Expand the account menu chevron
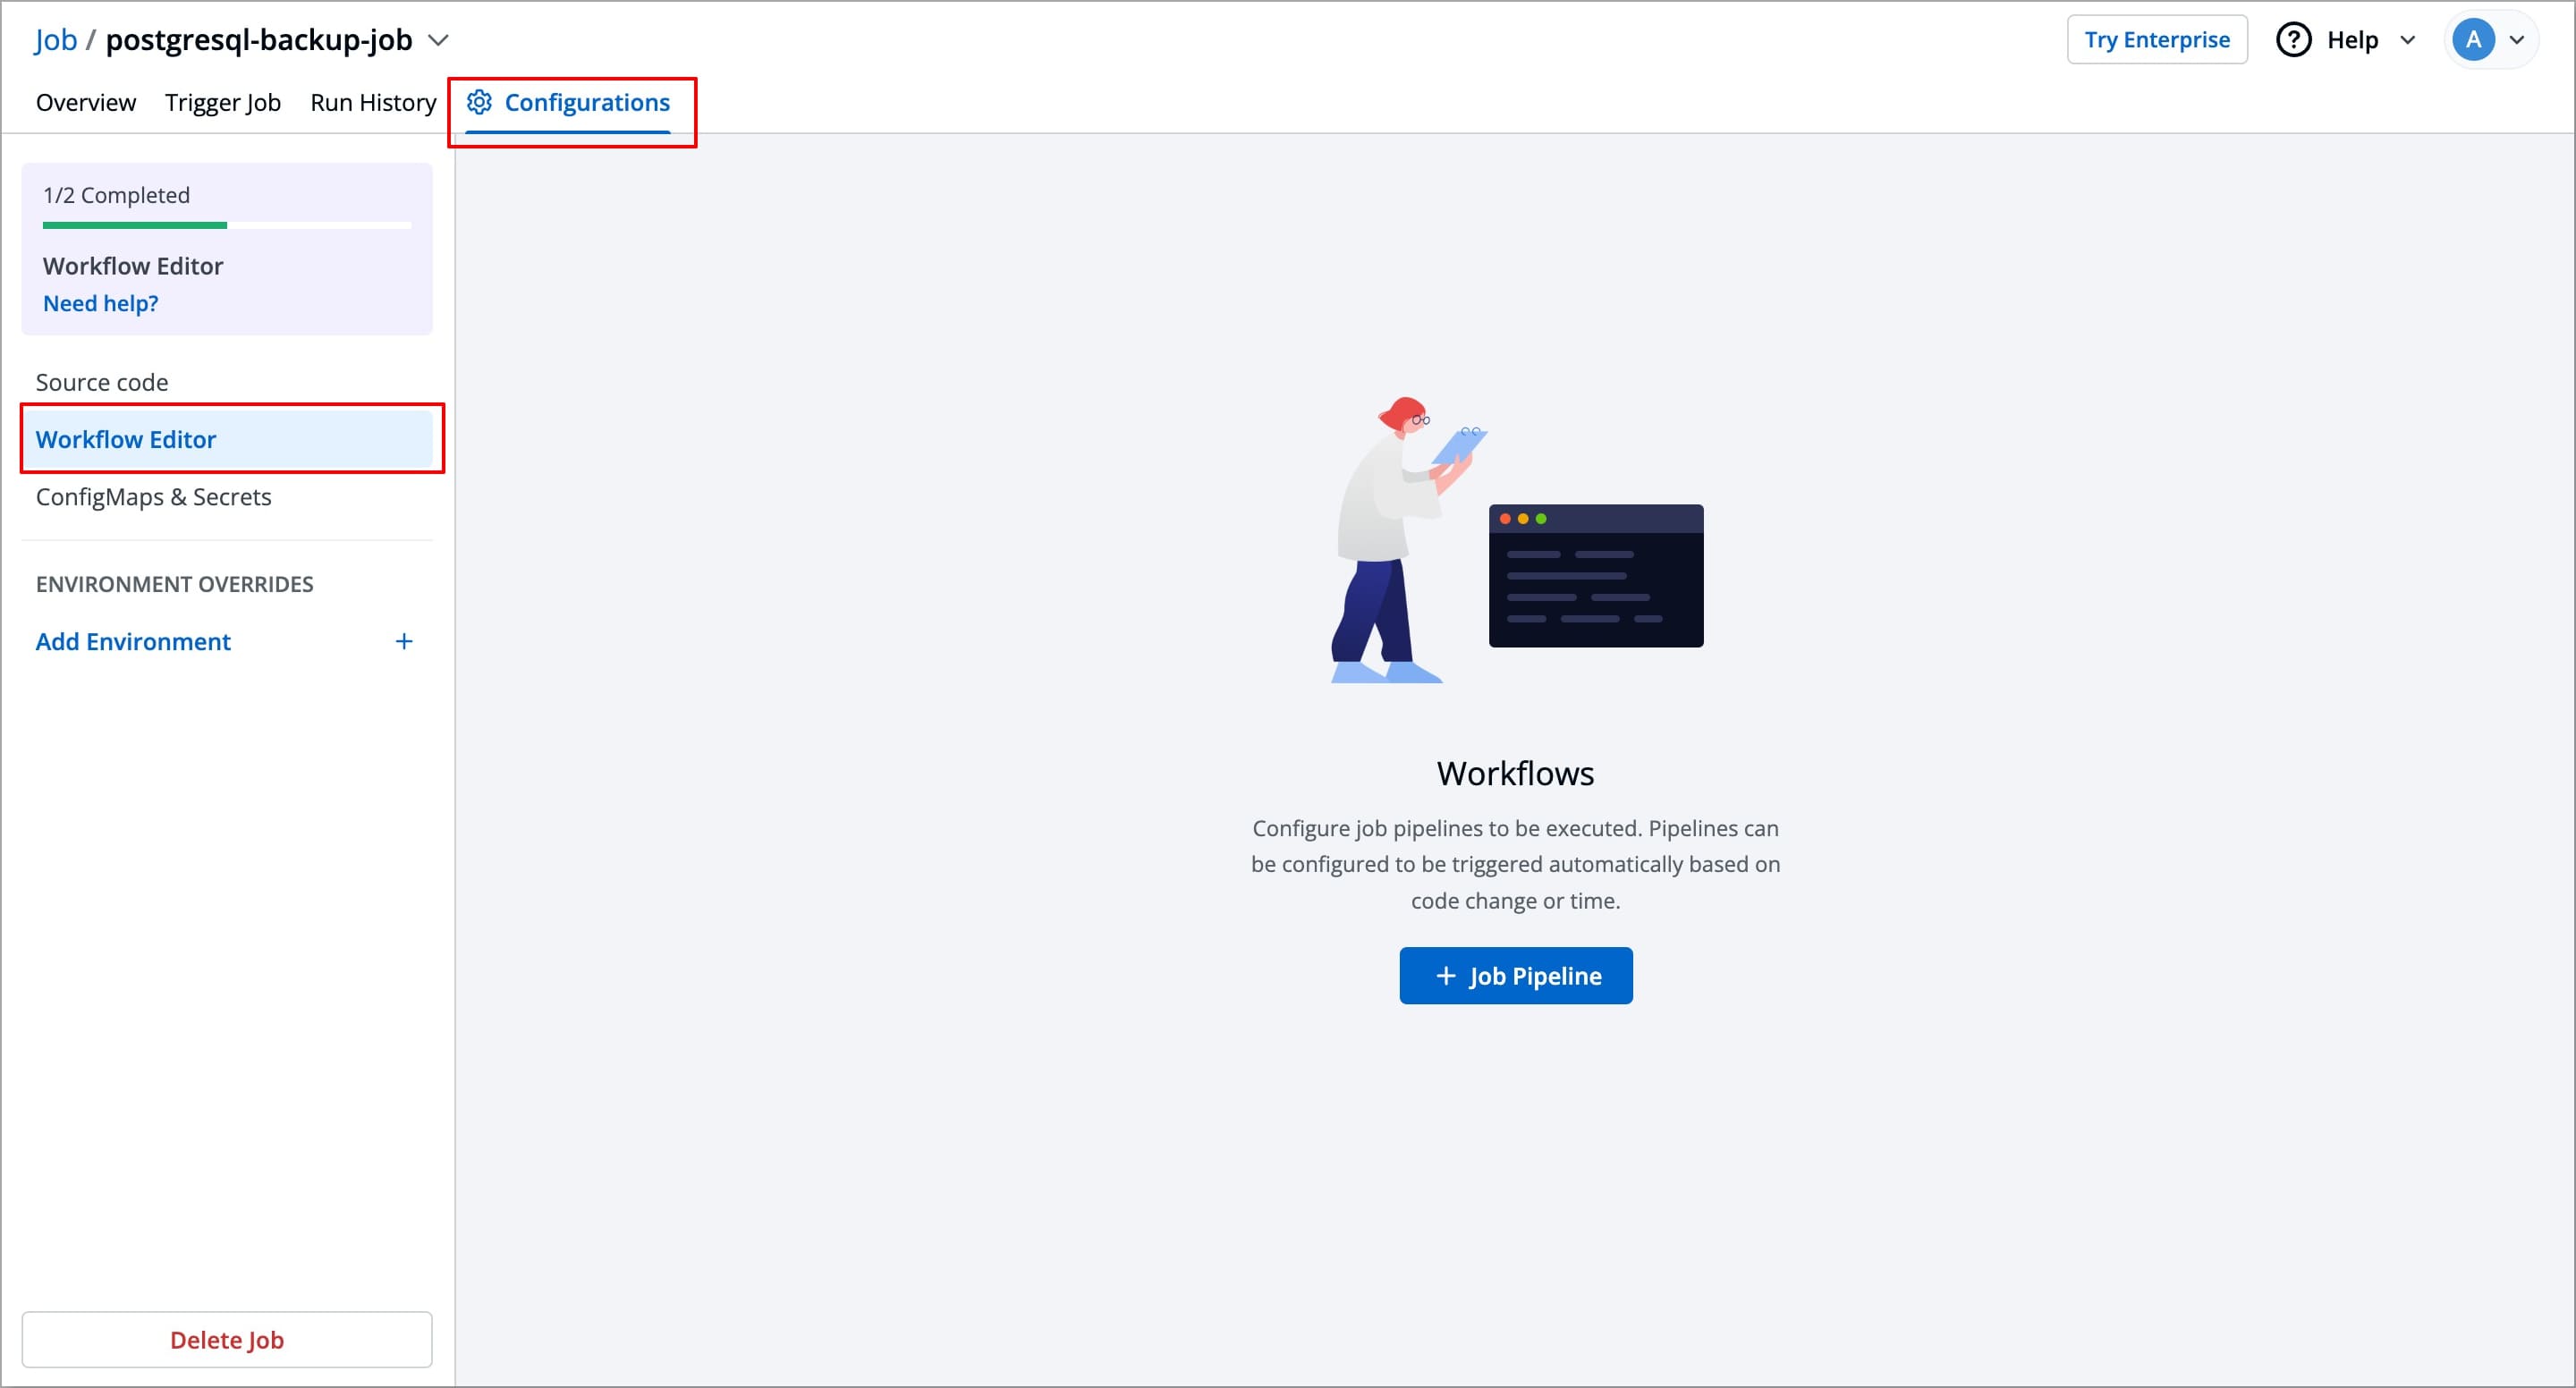 (x=2518, y=40)
